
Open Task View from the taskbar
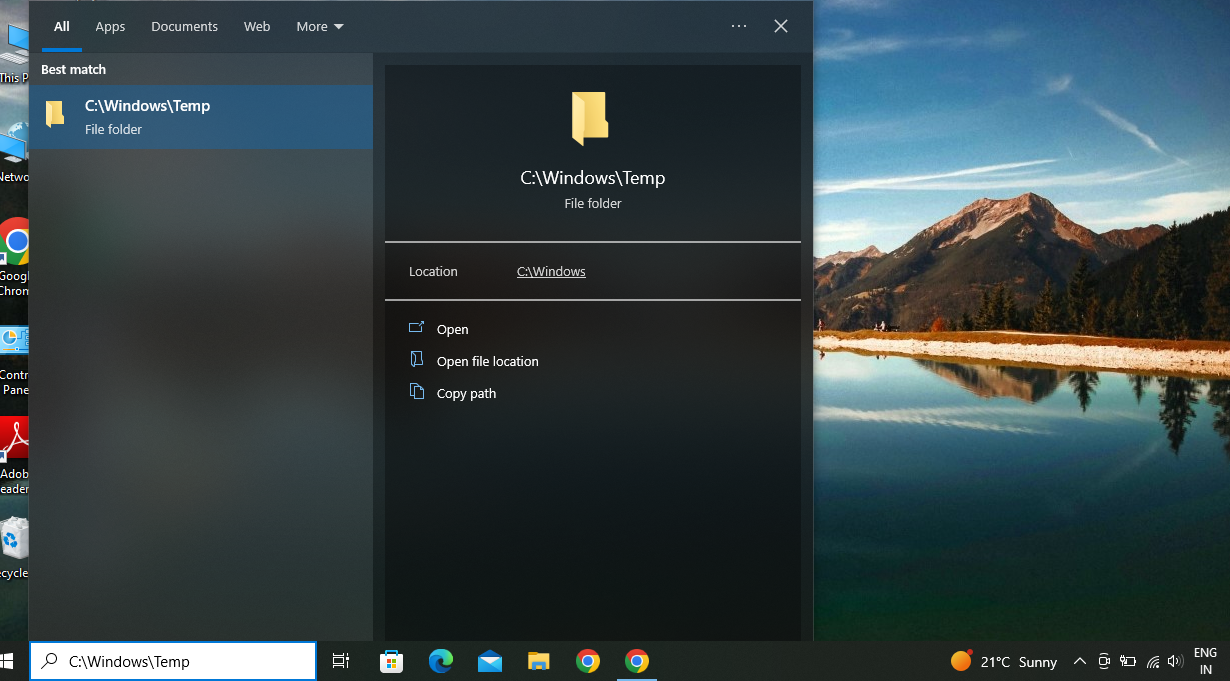[x=341, y=661]
